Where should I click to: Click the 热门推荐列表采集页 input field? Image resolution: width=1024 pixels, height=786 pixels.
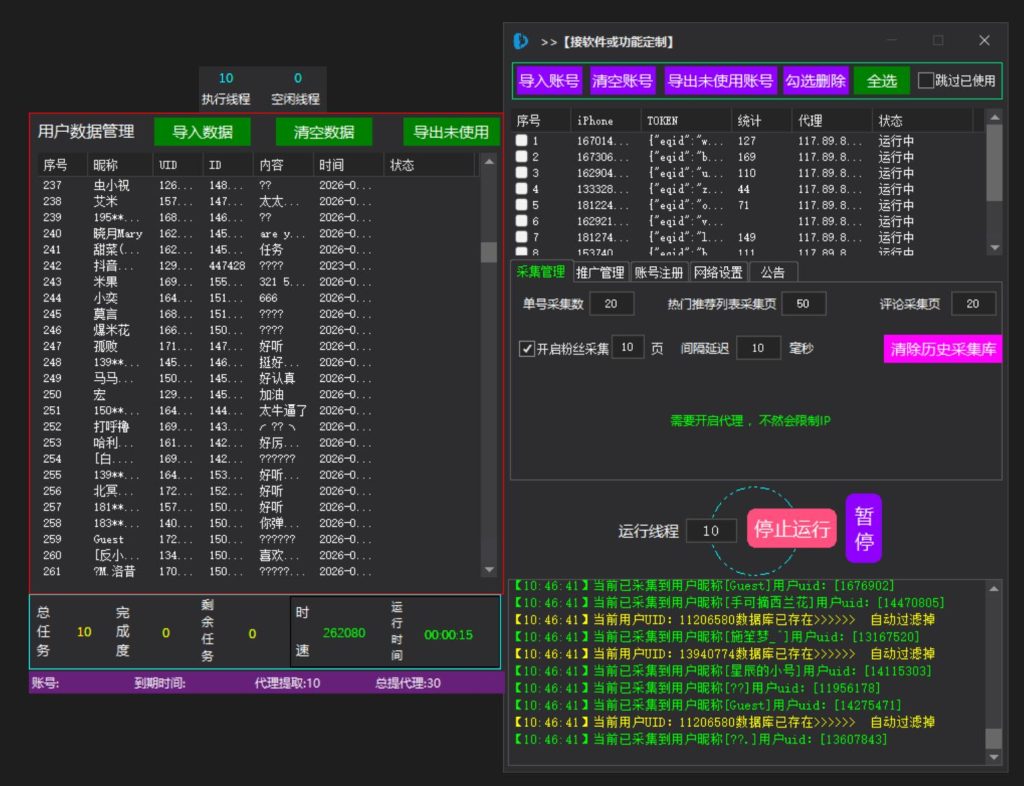(803, 304)
